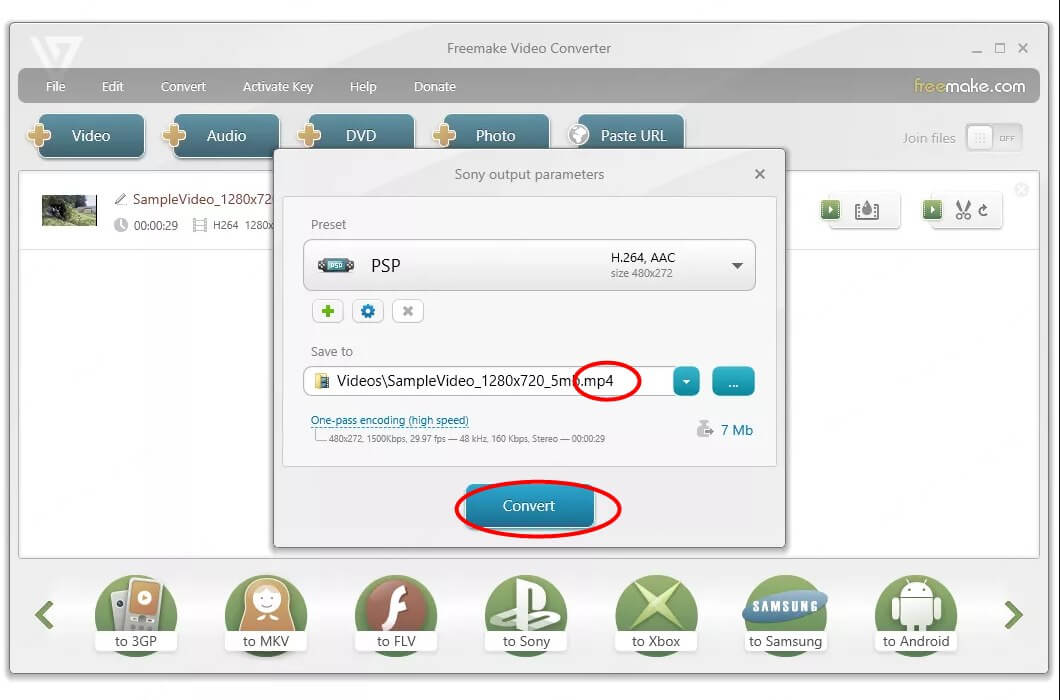Click the PSP device icon in preset
Viewport: 1060px width, 700px height.
coord(336,265)
